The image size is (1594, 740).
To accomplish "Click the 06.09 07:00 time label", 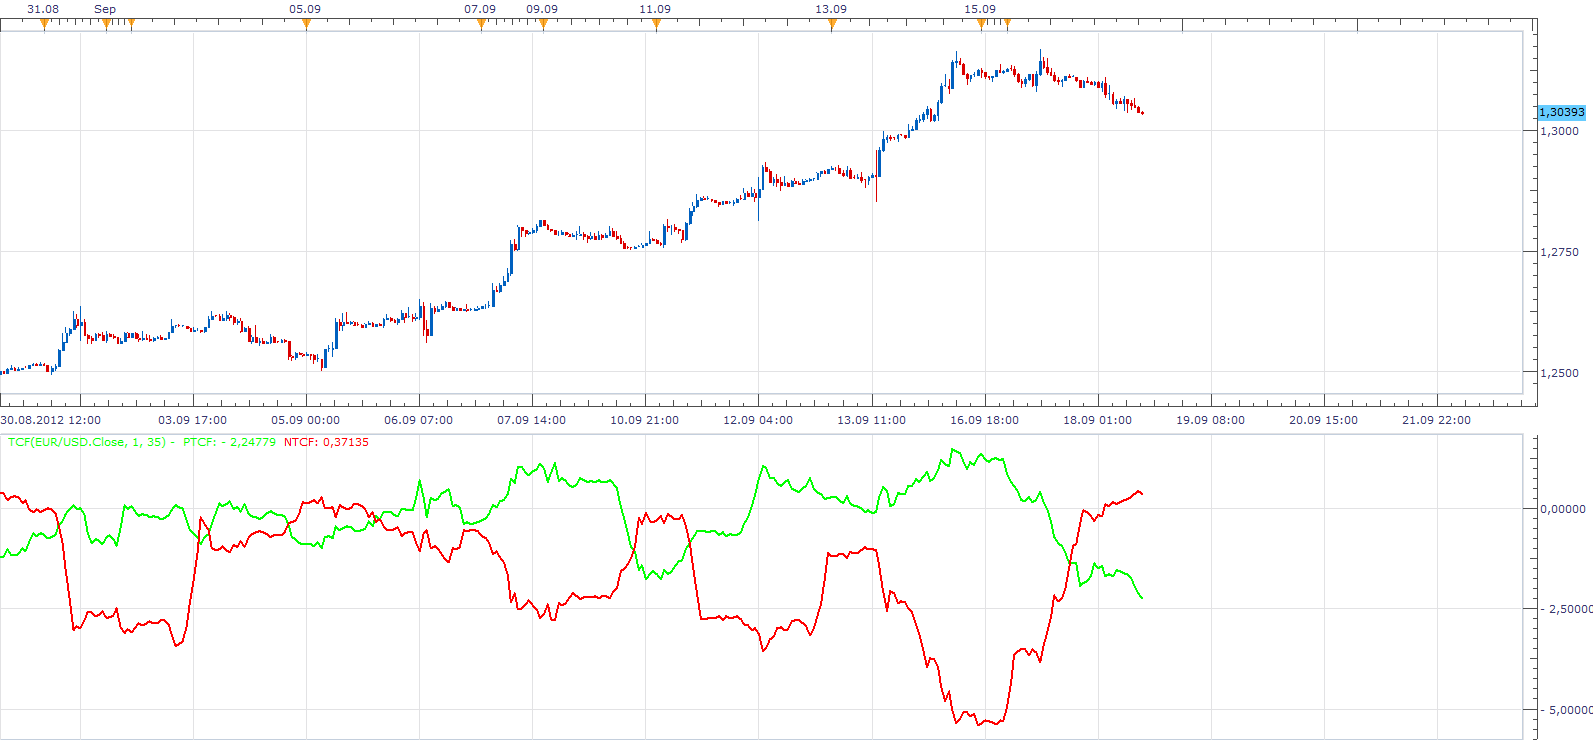I will point(419,420).
